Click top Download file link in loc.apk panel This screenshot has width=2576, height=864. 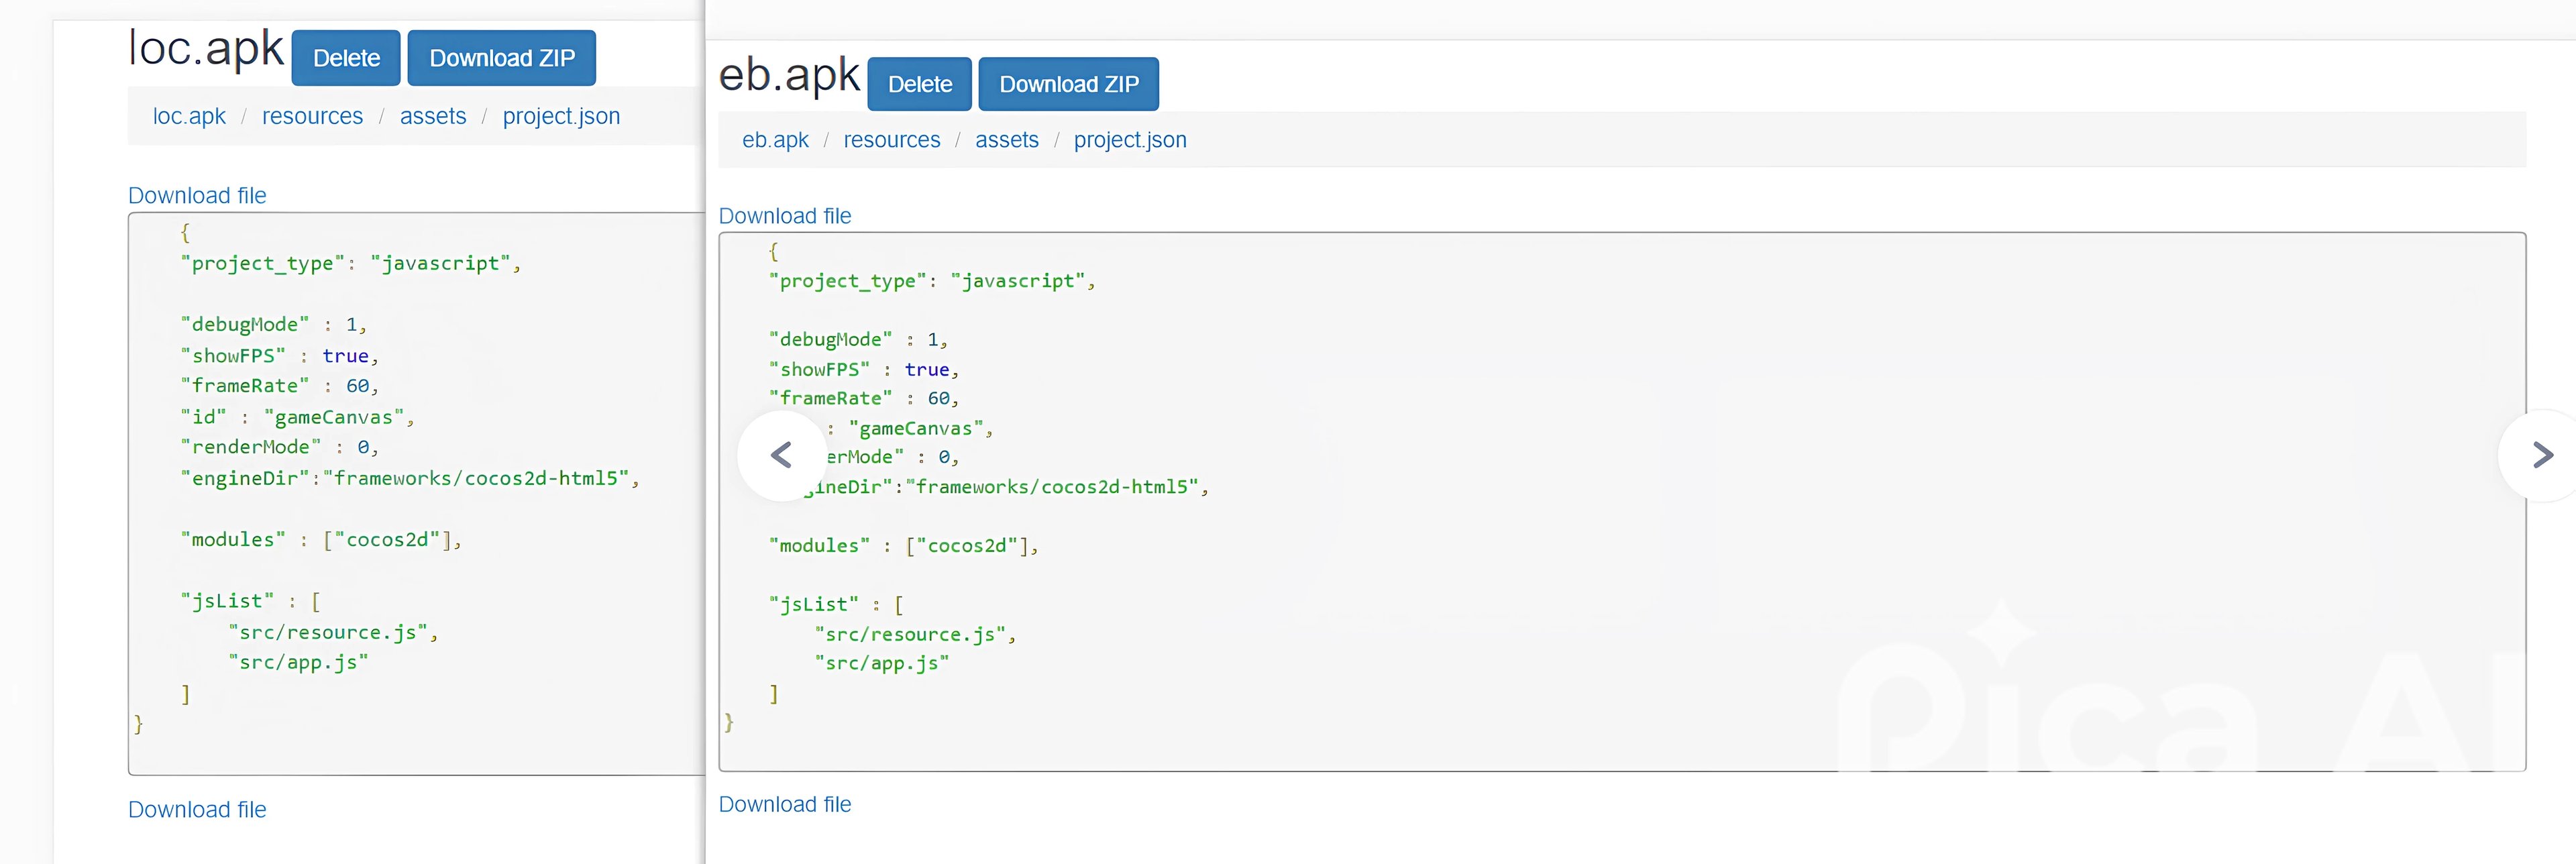tap(197, 195)
